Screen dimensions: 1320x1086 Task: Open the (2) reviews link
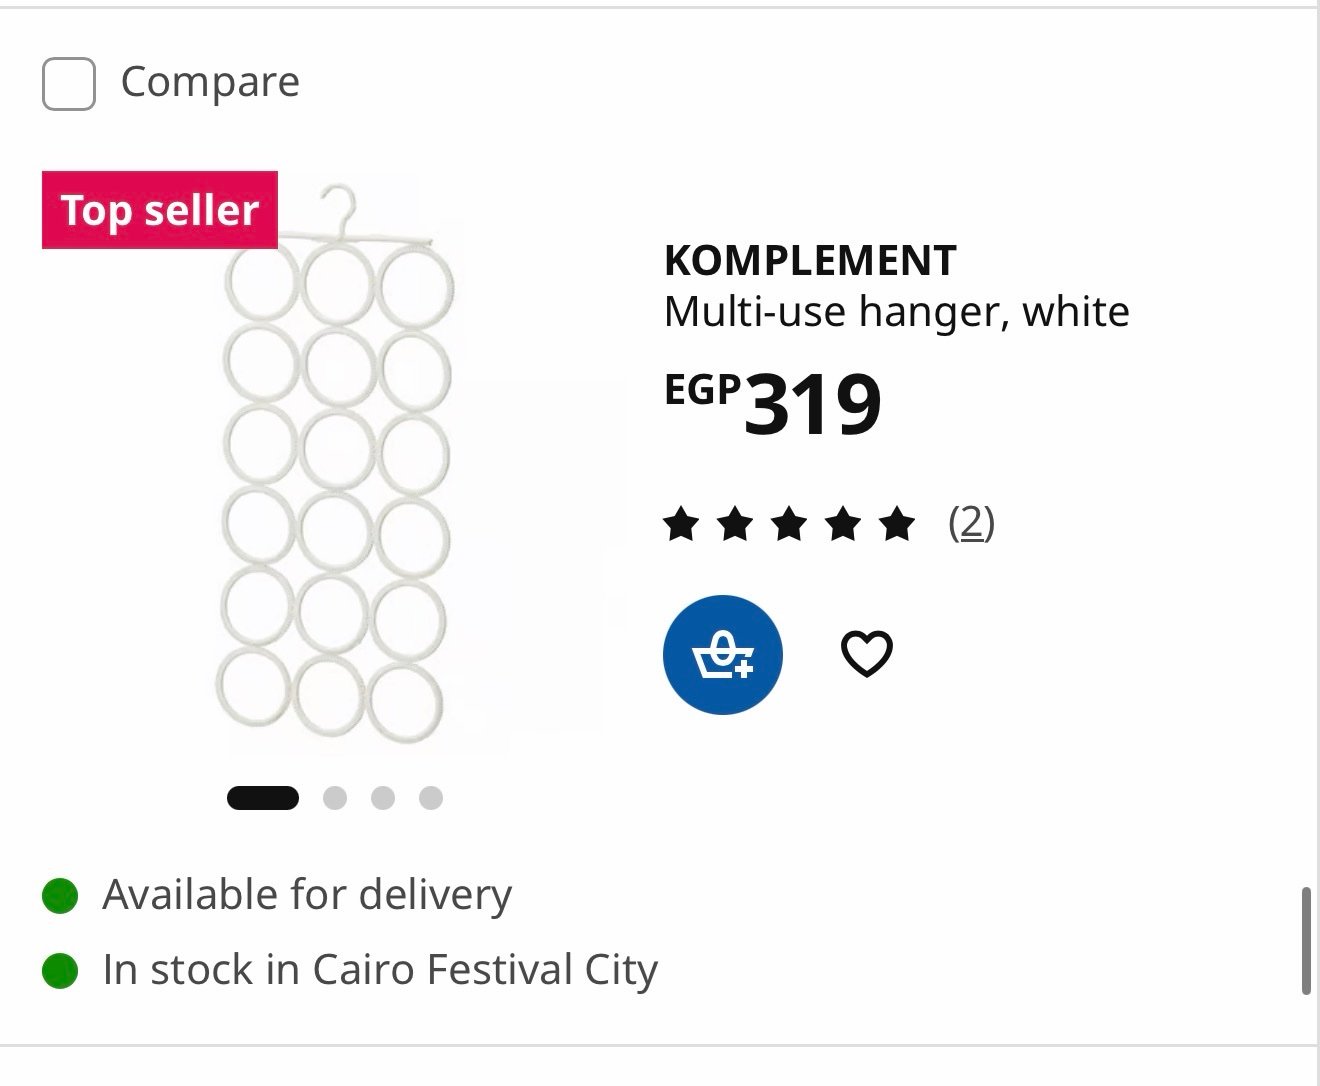coord(971,522)
